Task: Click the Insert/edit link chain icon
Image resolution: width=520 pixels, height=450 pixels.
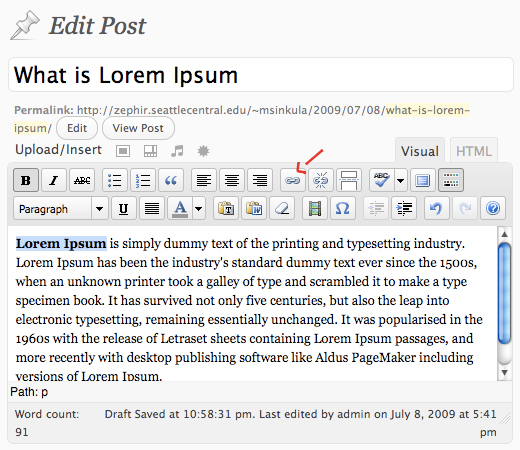Action: 292,180
